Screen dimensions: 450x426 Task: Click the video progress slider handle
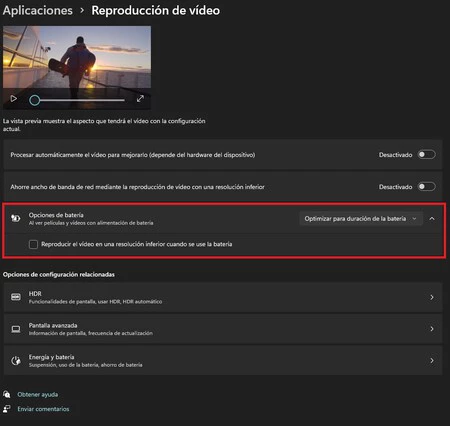point(34,100)
